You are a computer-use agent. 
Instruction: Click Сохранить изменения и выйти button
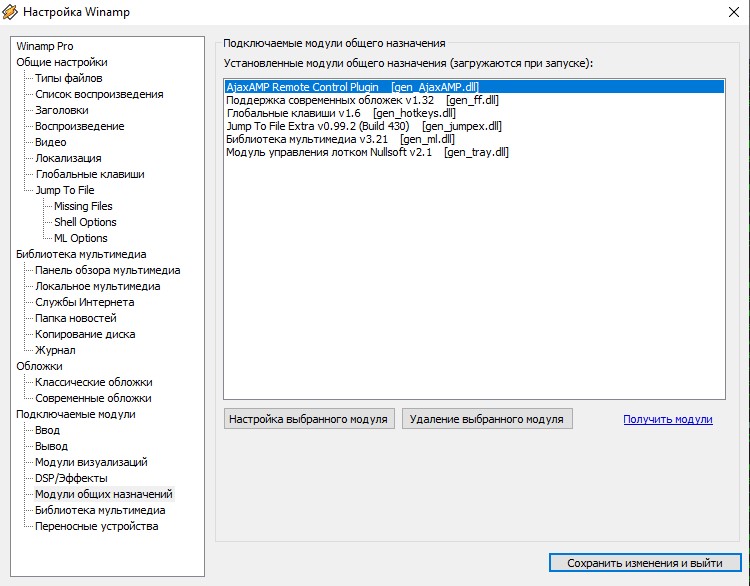[x=645, y=563]
